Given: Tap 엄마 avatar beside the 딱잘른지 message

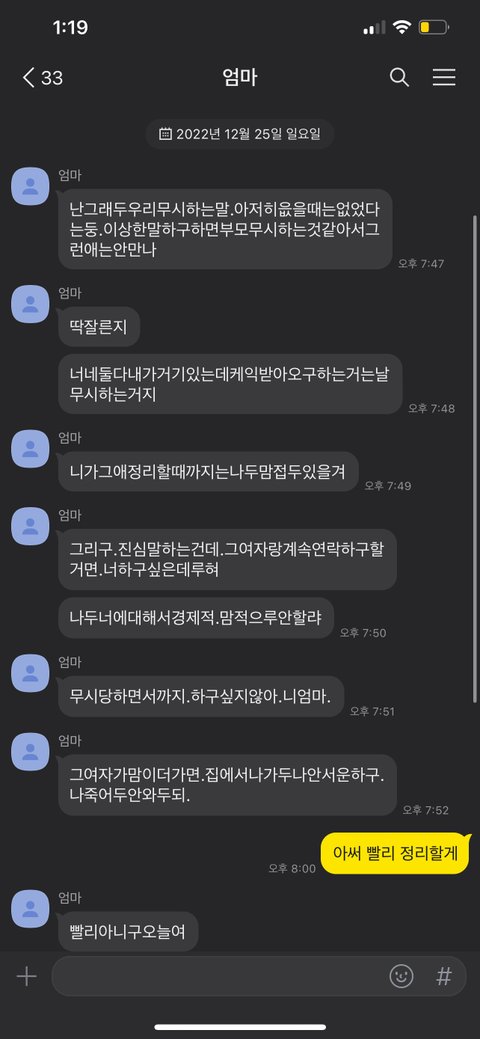Looking at the screenshot, I should click(30, 304).
